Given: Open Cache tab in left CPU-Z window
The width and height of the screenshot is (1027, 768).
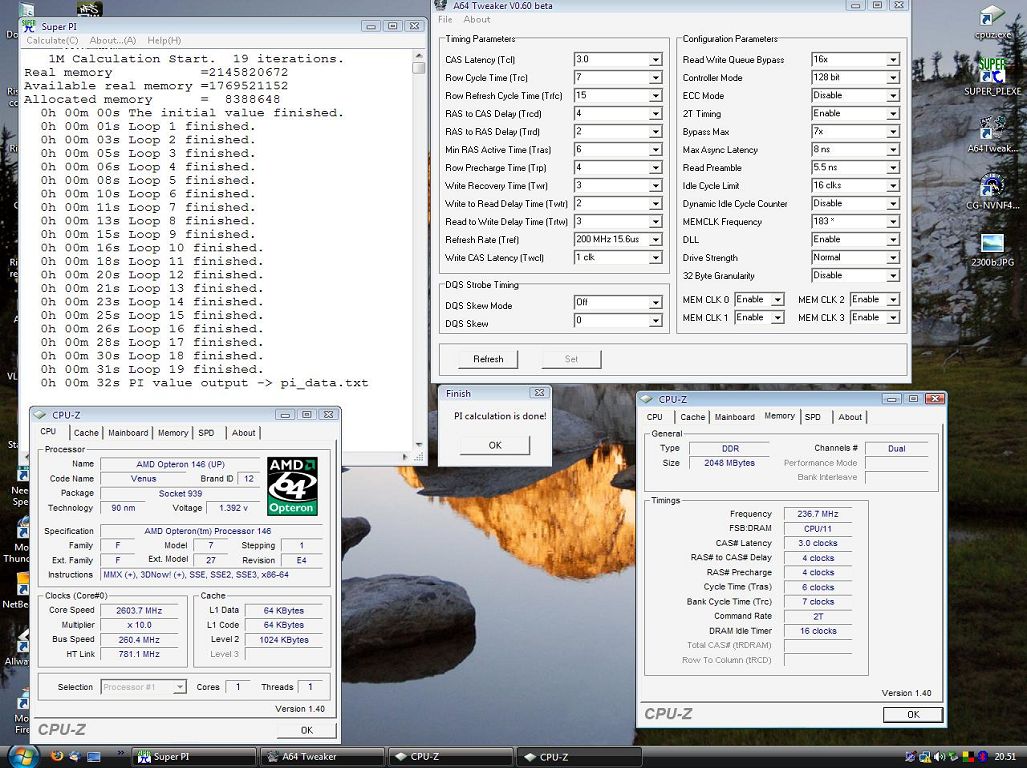Looking at the screenshot, I should pos(86,433).
